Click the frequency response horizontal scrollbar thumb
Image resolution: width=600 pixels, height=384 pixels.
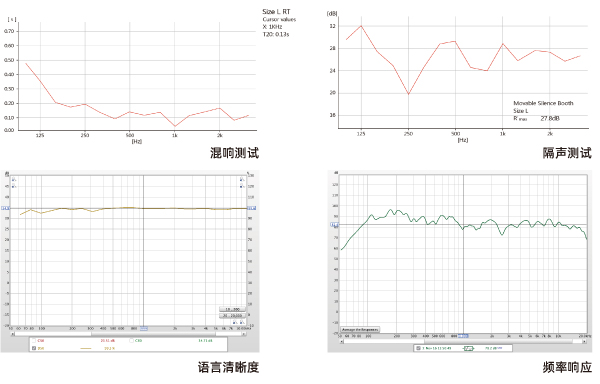(x=498, y=341)
